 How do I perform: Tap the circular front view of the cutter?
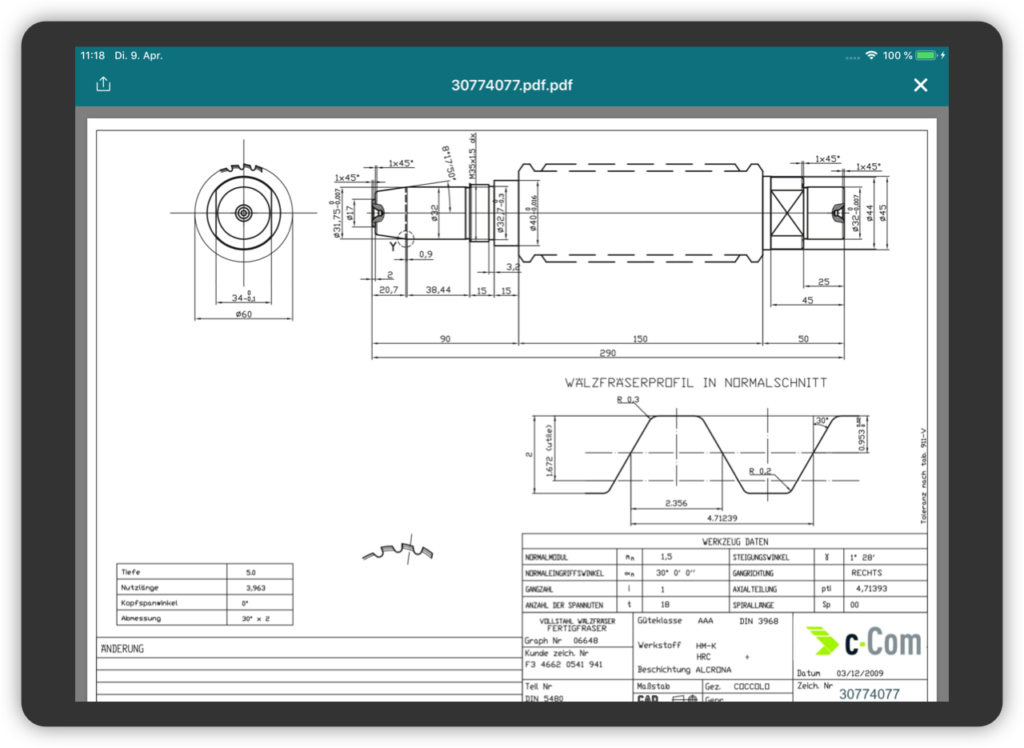[243, 213]
